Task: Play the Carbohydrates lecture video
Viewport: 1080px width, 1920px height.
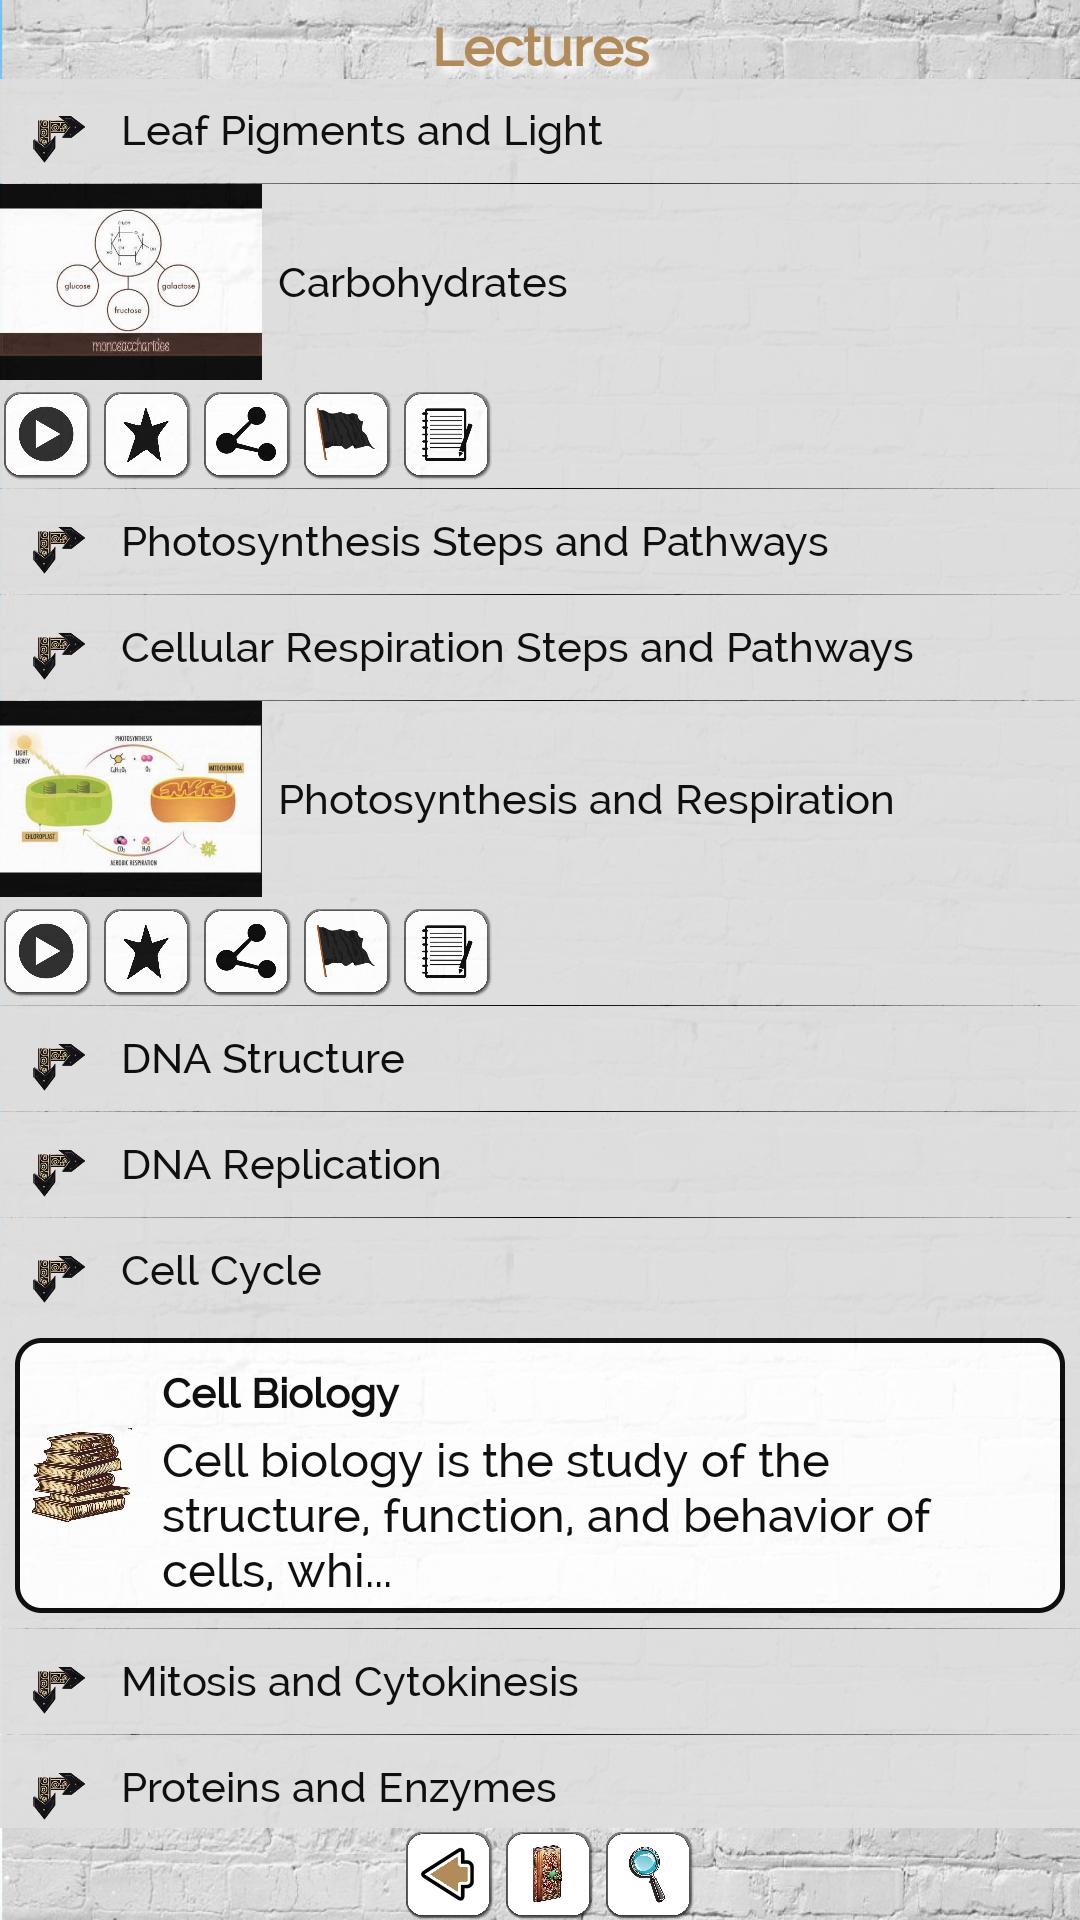Action: (x=46, y=435)
